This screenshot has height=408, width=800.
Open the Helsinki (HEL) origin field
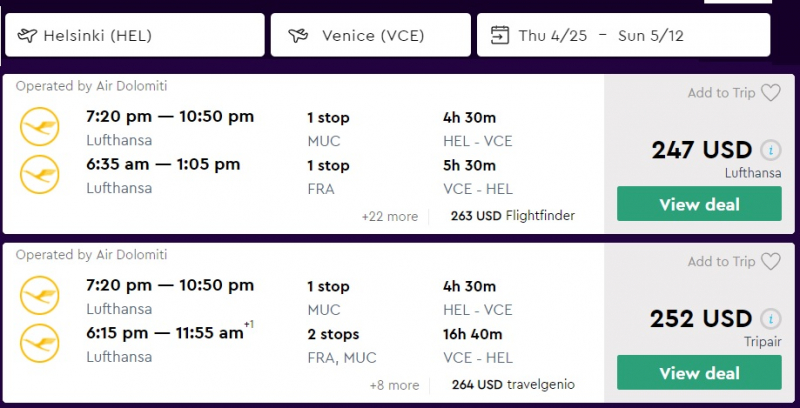135,36
